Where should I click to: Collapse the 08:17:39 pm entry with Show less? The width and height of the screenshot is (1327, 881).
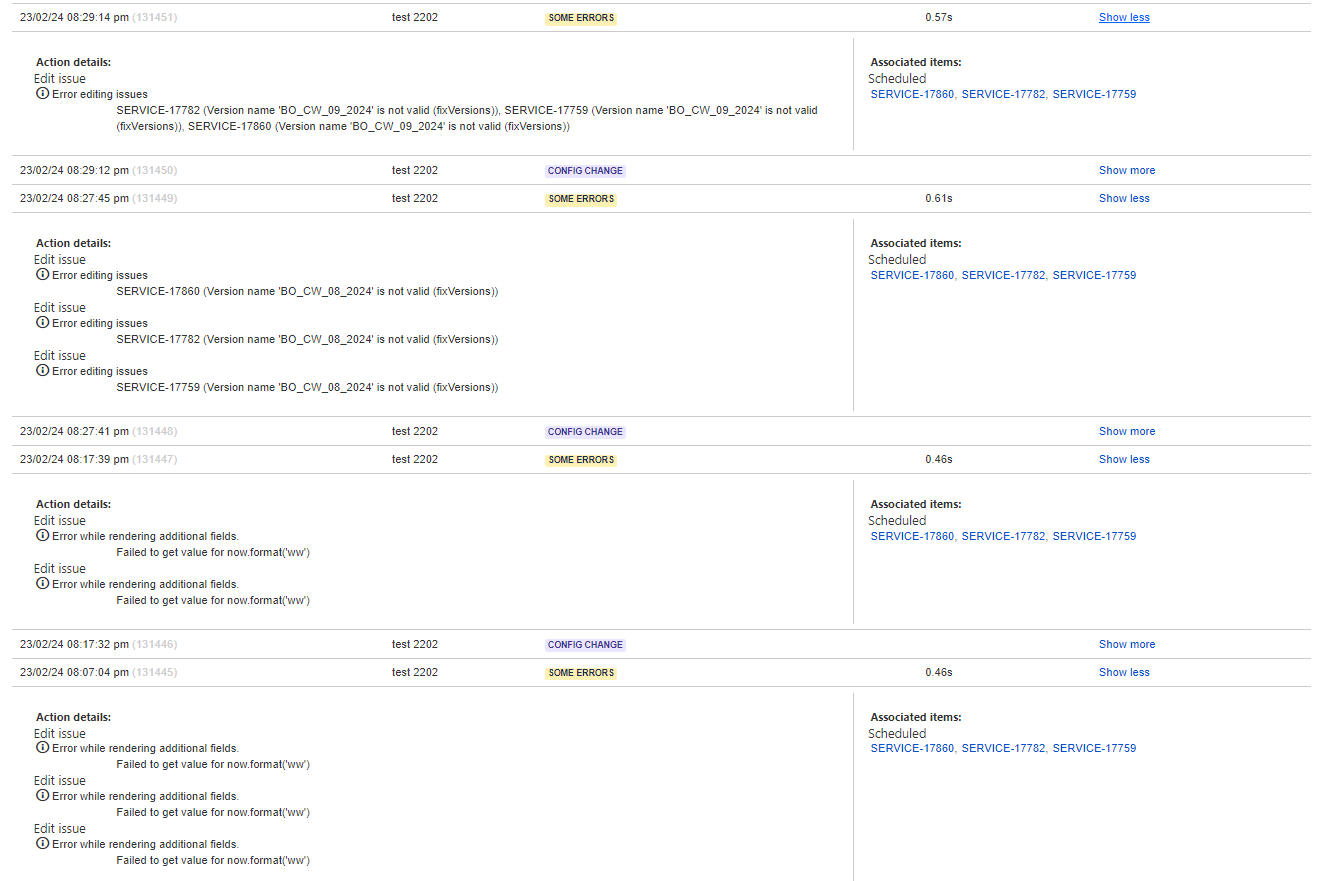pyautogui.click(x=1124, y=460)
